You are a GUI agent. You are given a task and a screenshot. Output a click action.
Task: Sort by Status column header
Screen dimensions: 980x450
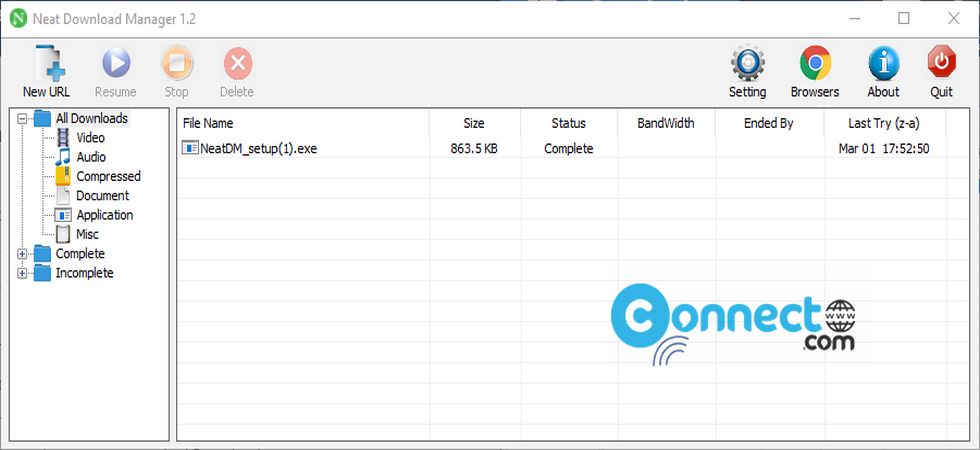[x=568, y=124]
